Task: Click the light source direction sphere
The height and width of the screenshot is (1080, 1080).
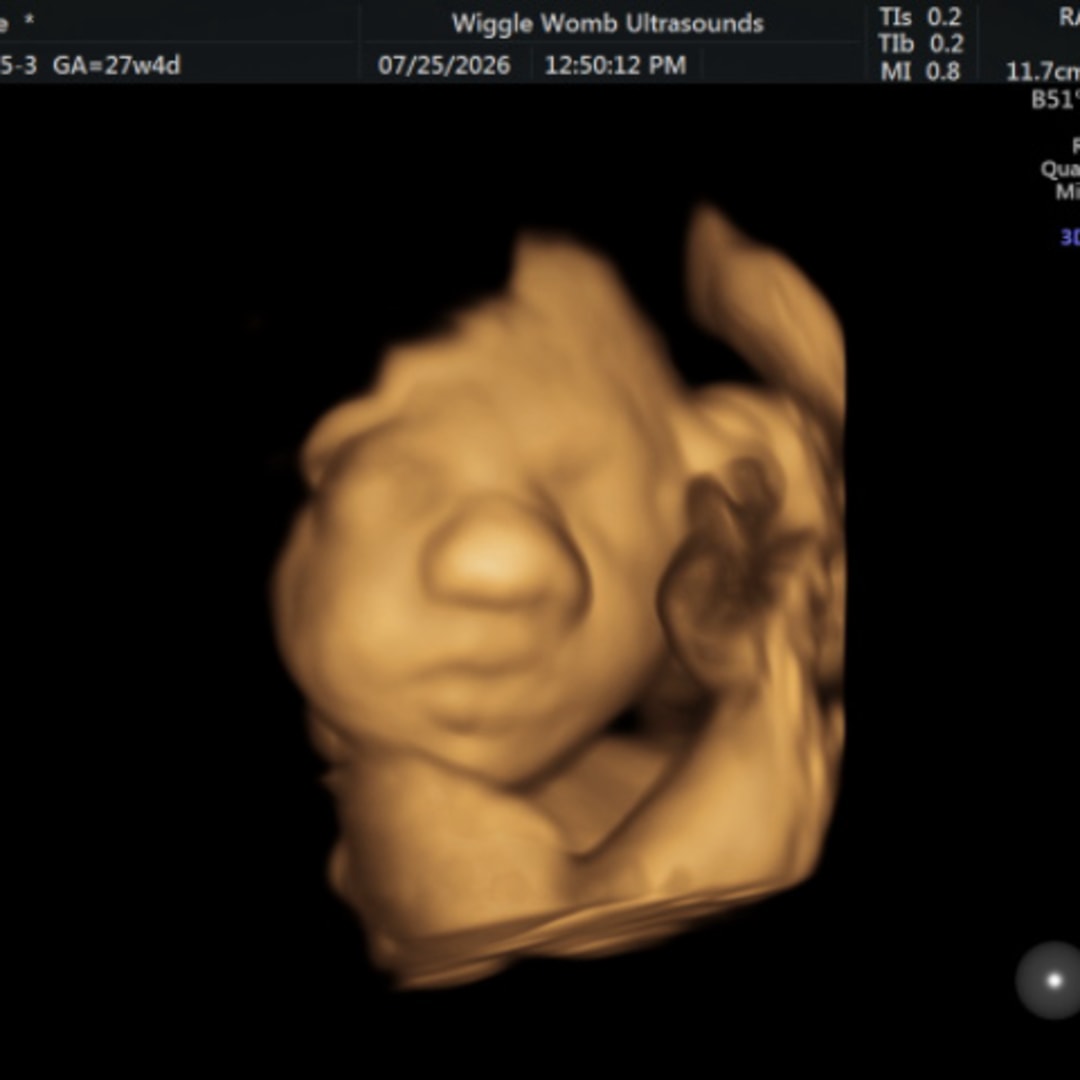Action: (x=1048, y=979)
